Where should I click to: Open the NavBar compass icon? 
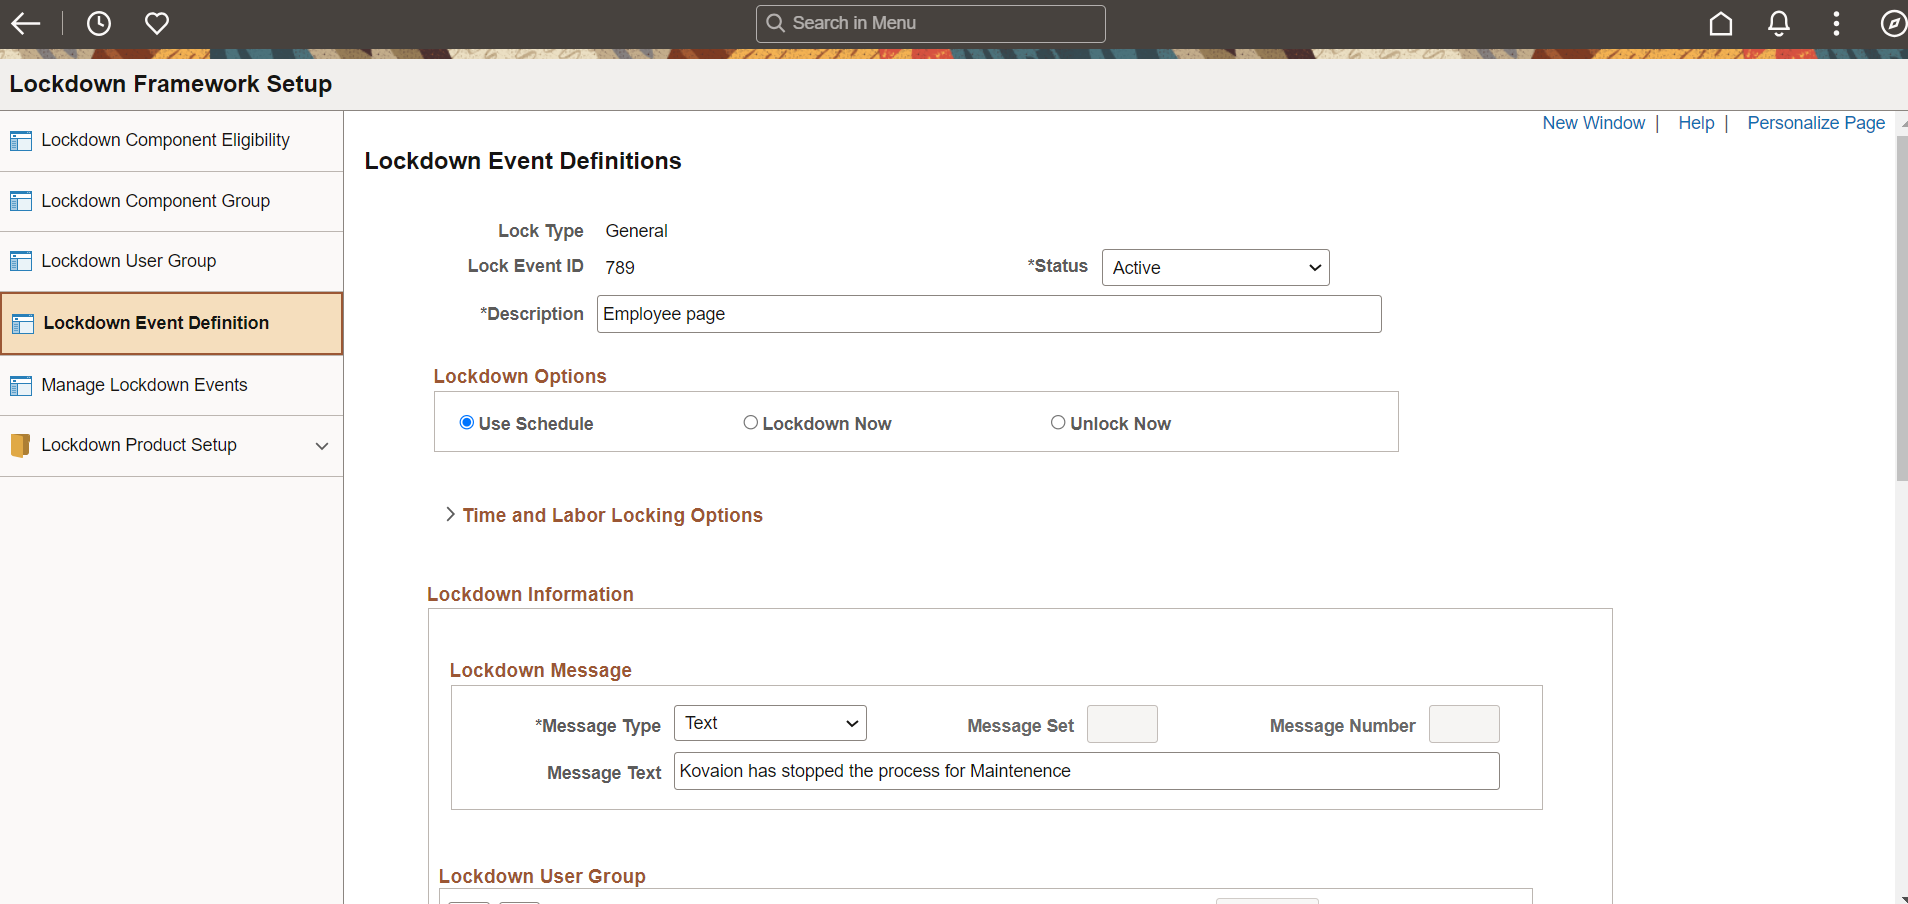pos(1892,23)
